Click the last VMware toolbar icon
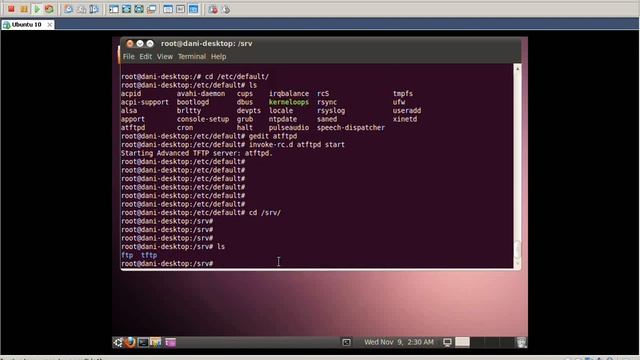 point(226,9)
